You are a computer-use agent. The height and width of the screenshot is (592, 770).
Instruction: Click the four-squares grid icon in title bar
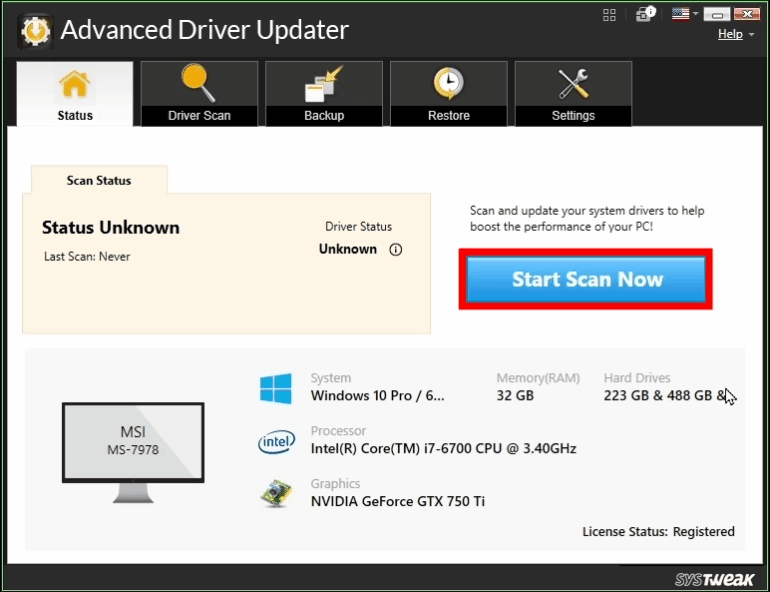click(x=610, y=14)
